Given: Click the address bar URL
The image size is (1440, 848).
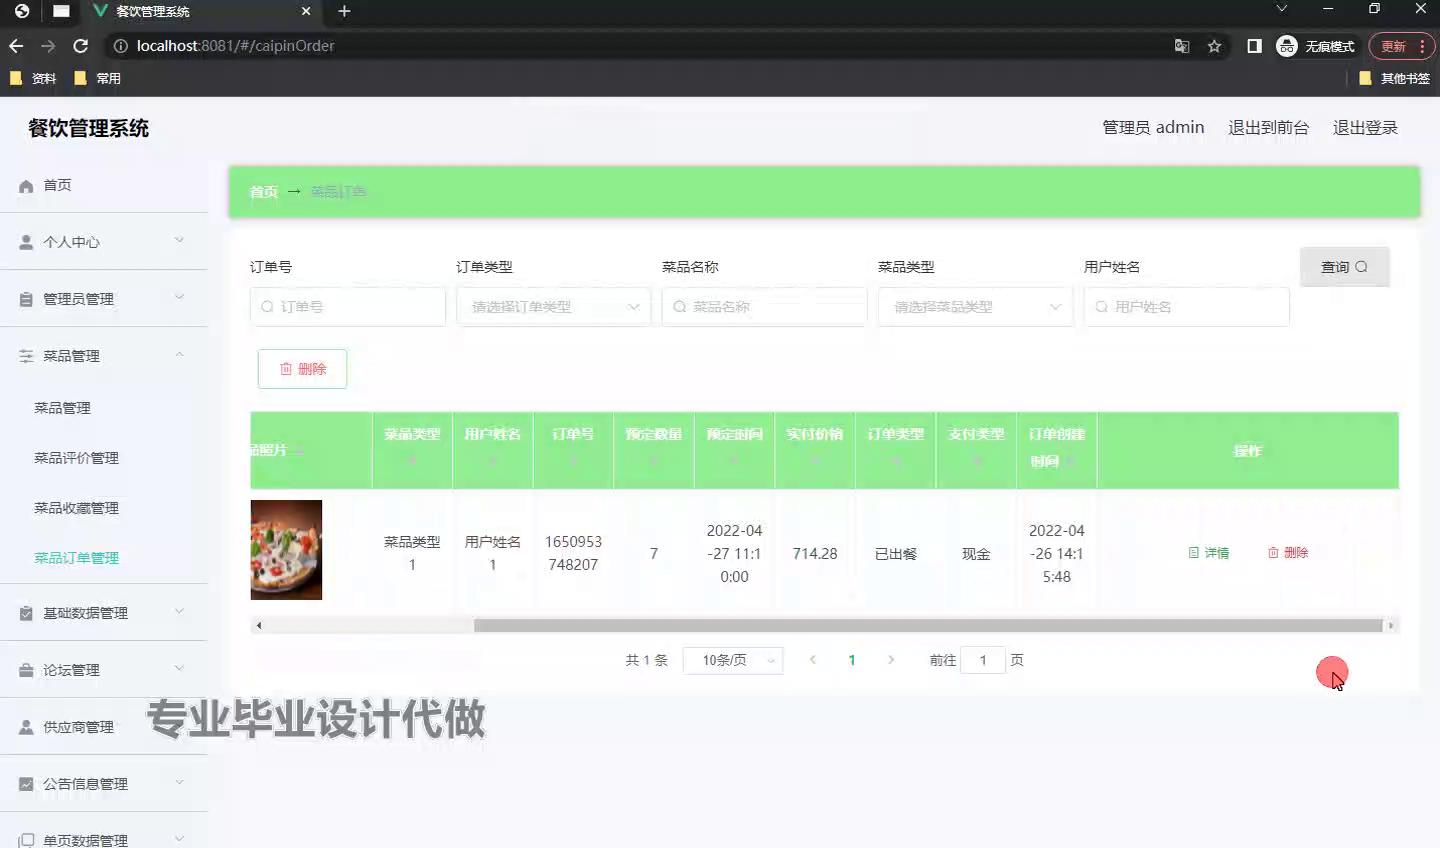Looking at the screenshot, I should (x=236, y=46).
